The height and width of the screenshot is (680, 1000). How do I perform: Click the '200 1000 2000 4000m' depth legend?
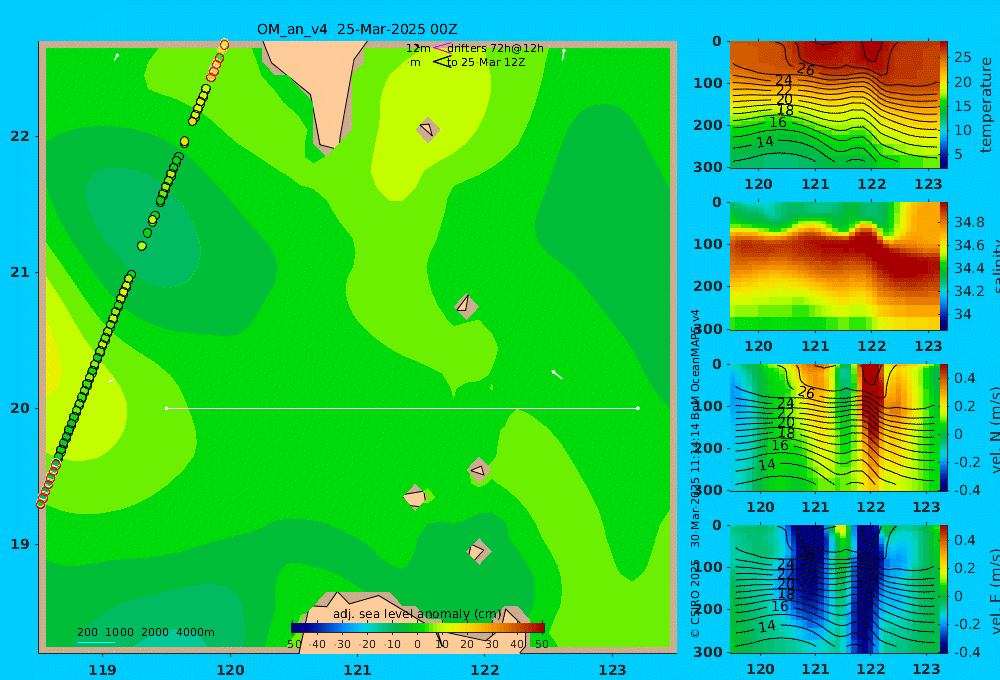146,632
